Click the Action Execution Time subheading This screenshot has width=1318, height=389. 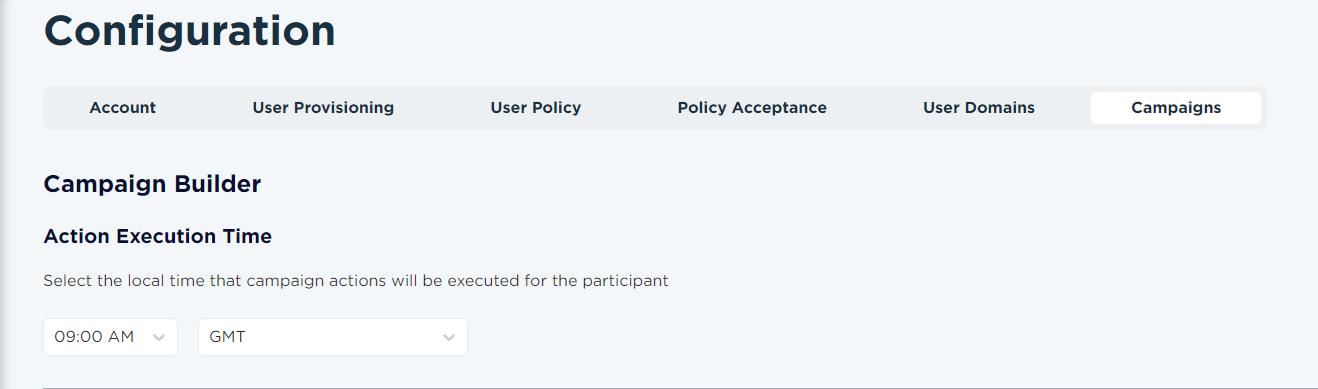click(x=158, y=237)
